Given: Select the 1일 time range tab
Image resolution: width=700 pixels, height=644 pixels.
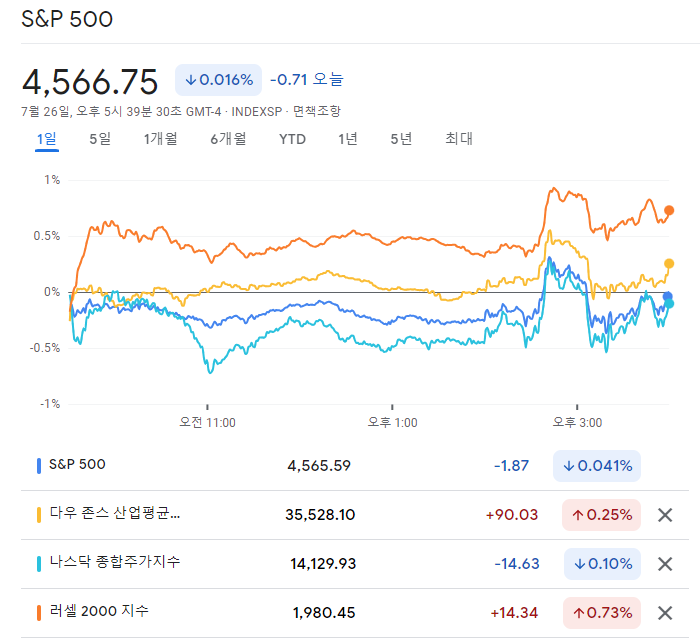Looking at the screenshot, I should coord(46,139).
